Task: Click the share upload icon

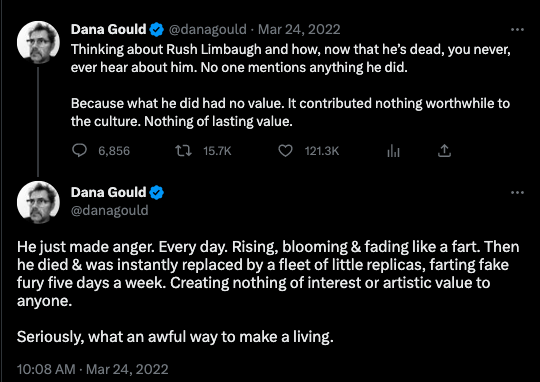Action: pos(444,151)
